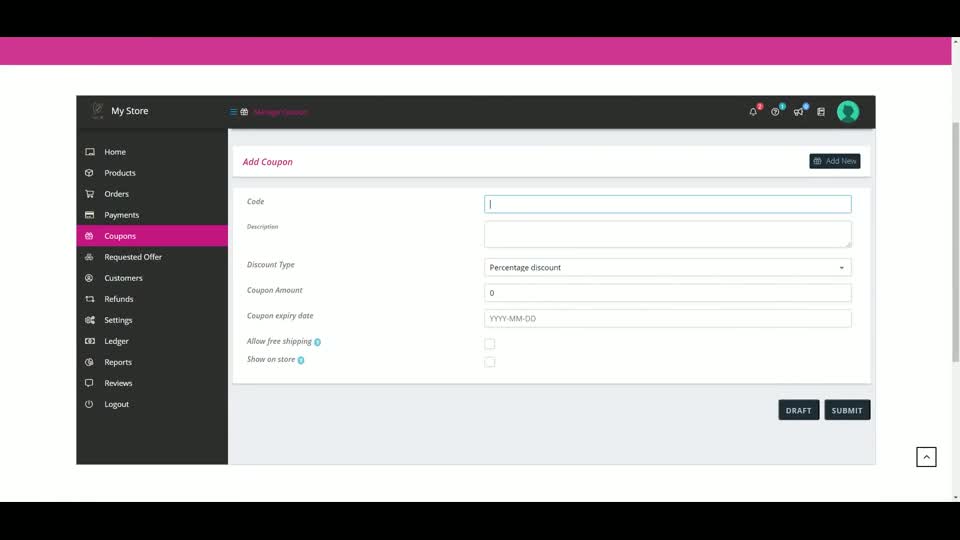960x540 pixels.
Task: Click the info icon beside Show on store
Action: 301,360
